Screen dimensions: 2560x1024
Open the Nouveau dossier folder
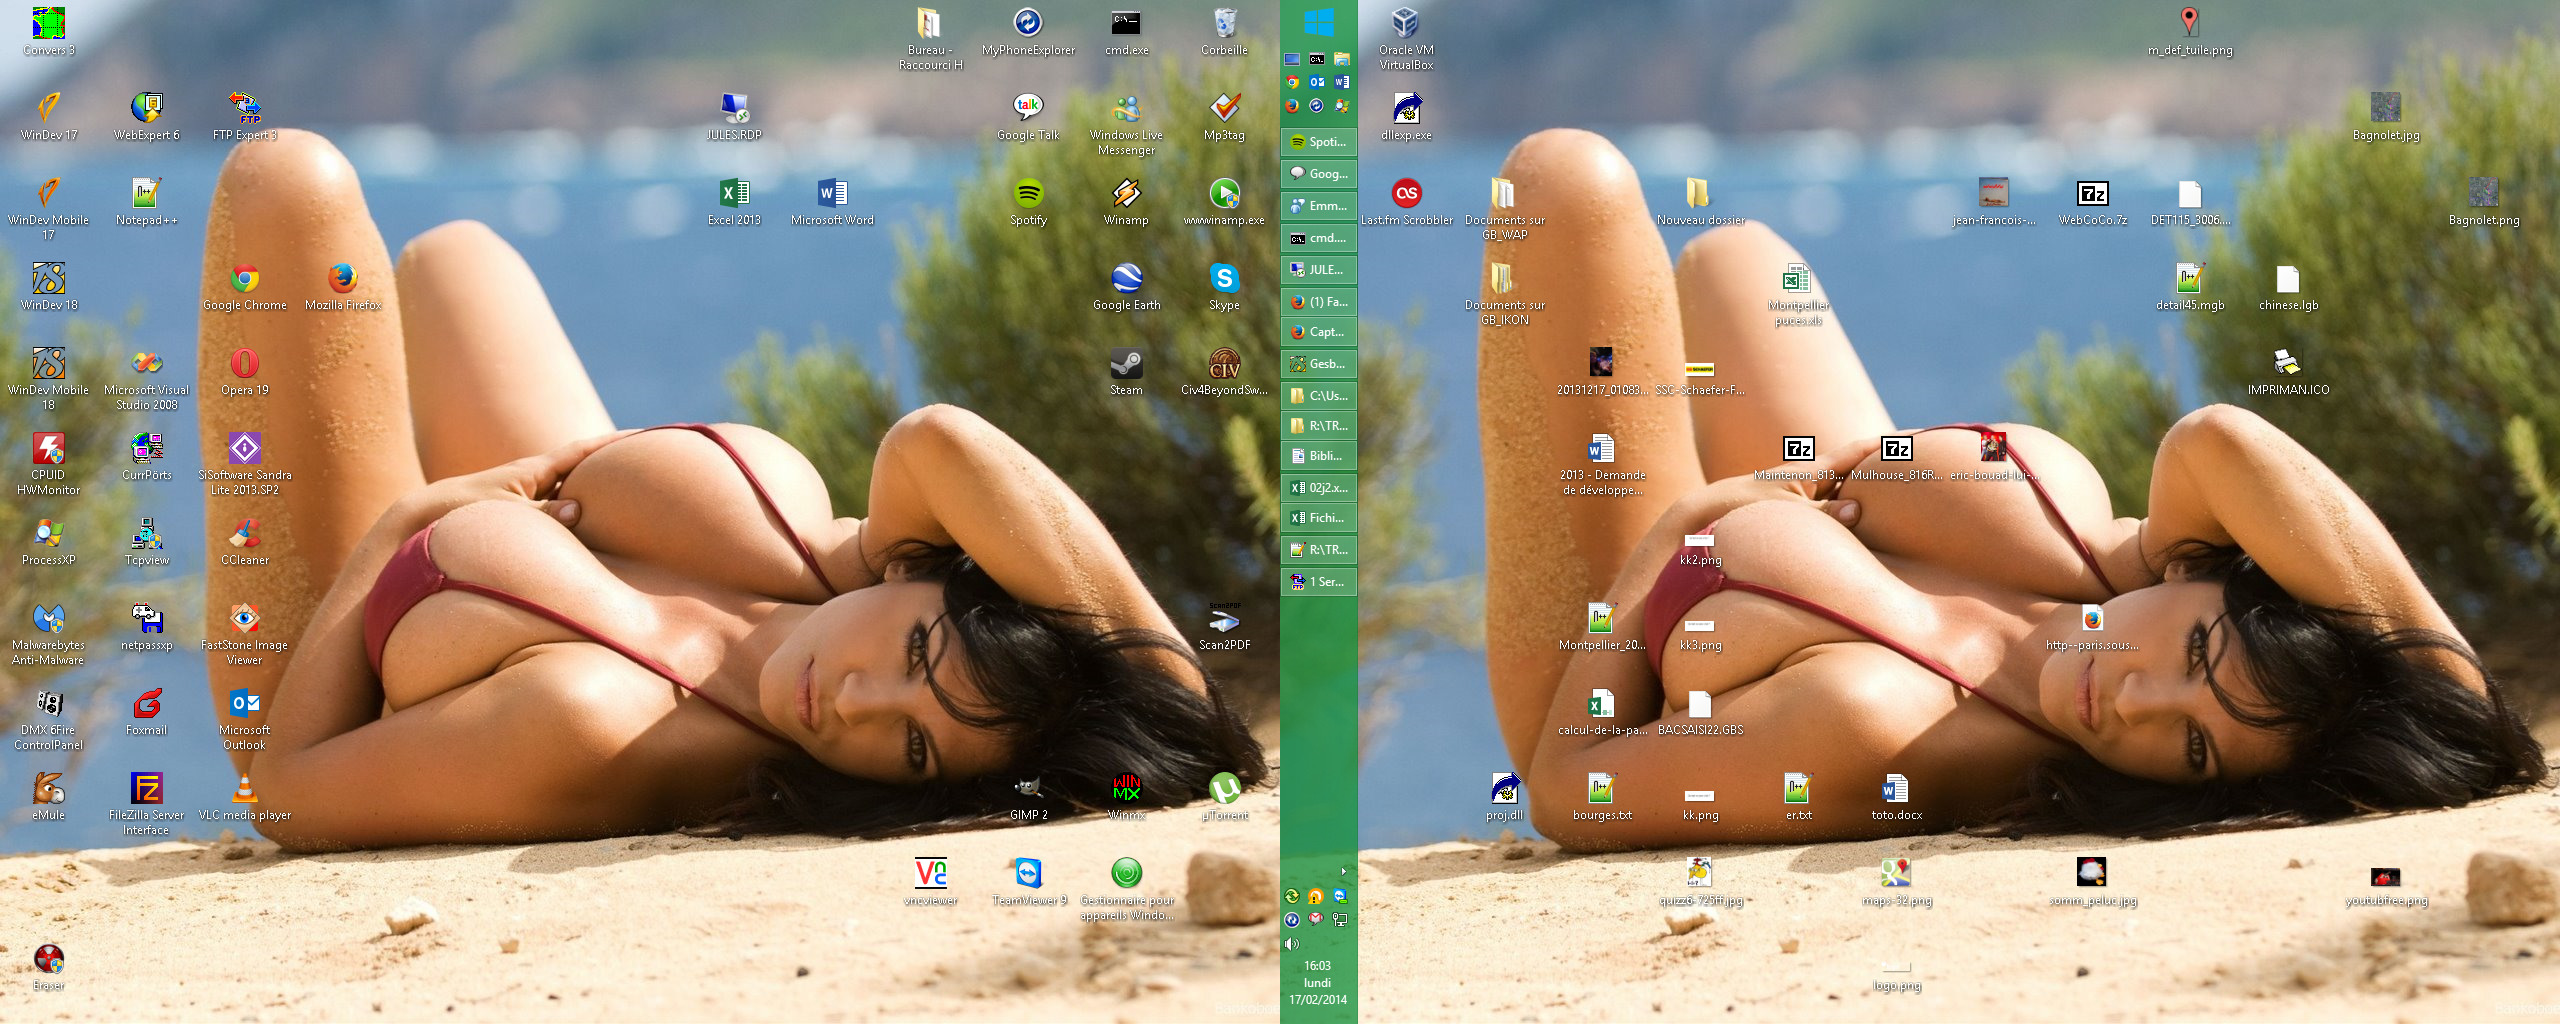coord(1700,194)
